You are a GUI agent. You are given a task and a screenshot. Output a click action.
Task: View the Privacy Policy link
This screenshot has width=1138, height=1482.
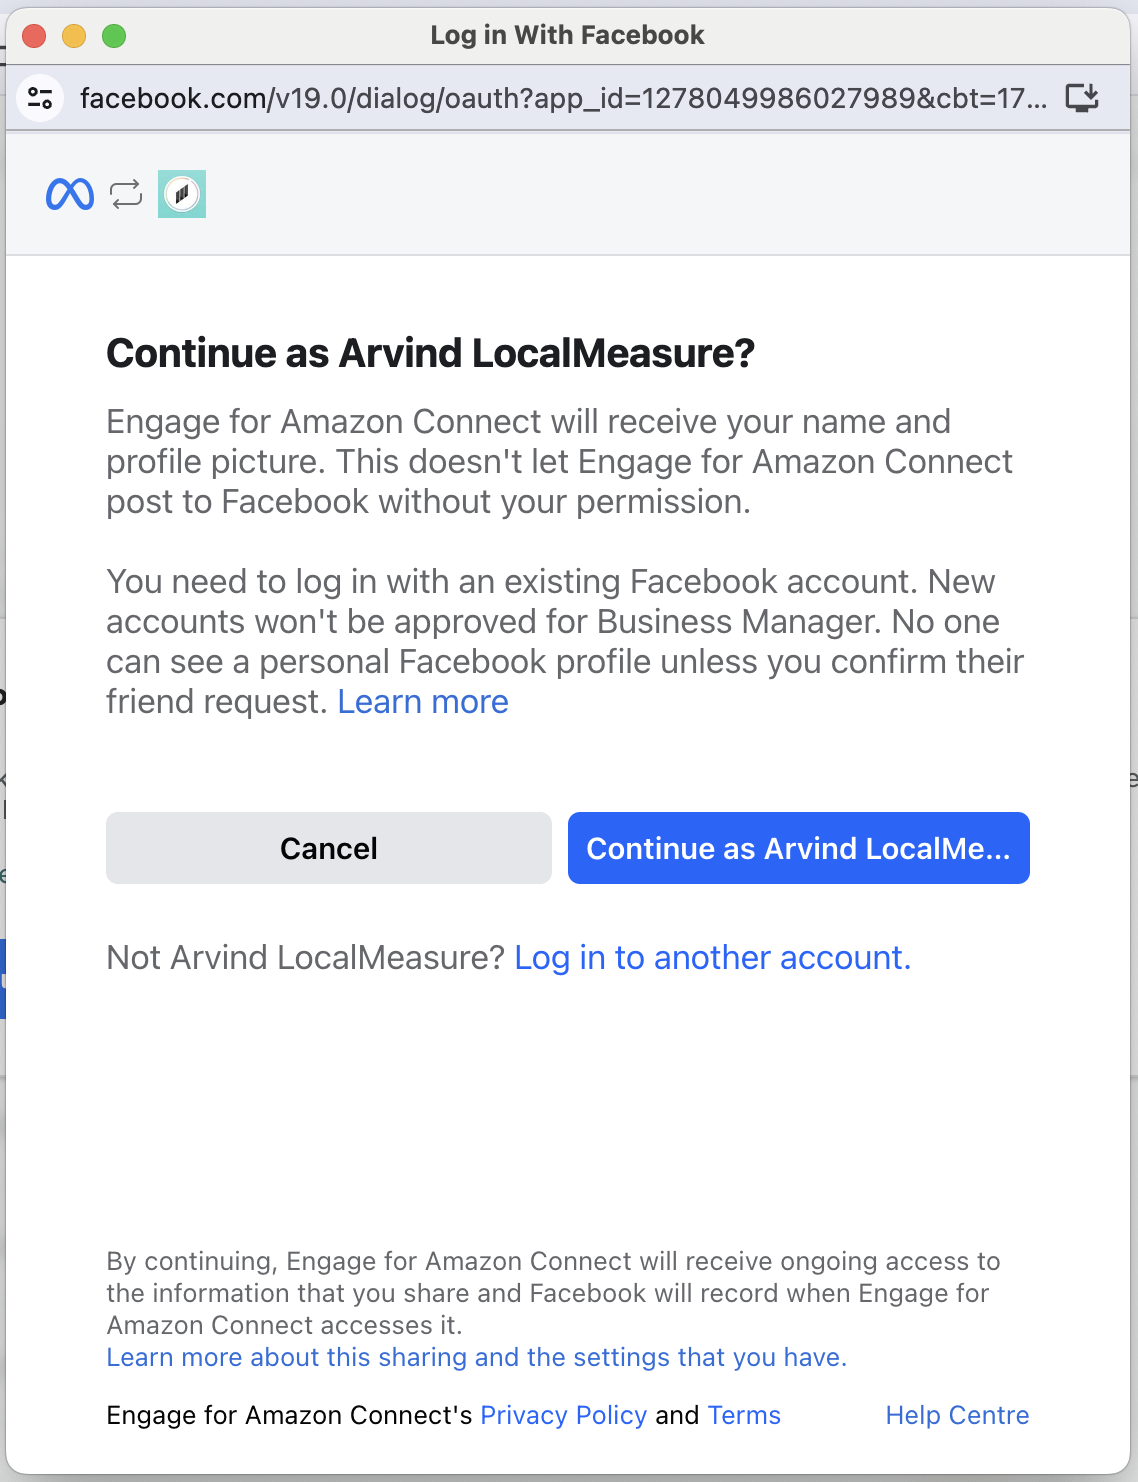[x=564, y=1415]
